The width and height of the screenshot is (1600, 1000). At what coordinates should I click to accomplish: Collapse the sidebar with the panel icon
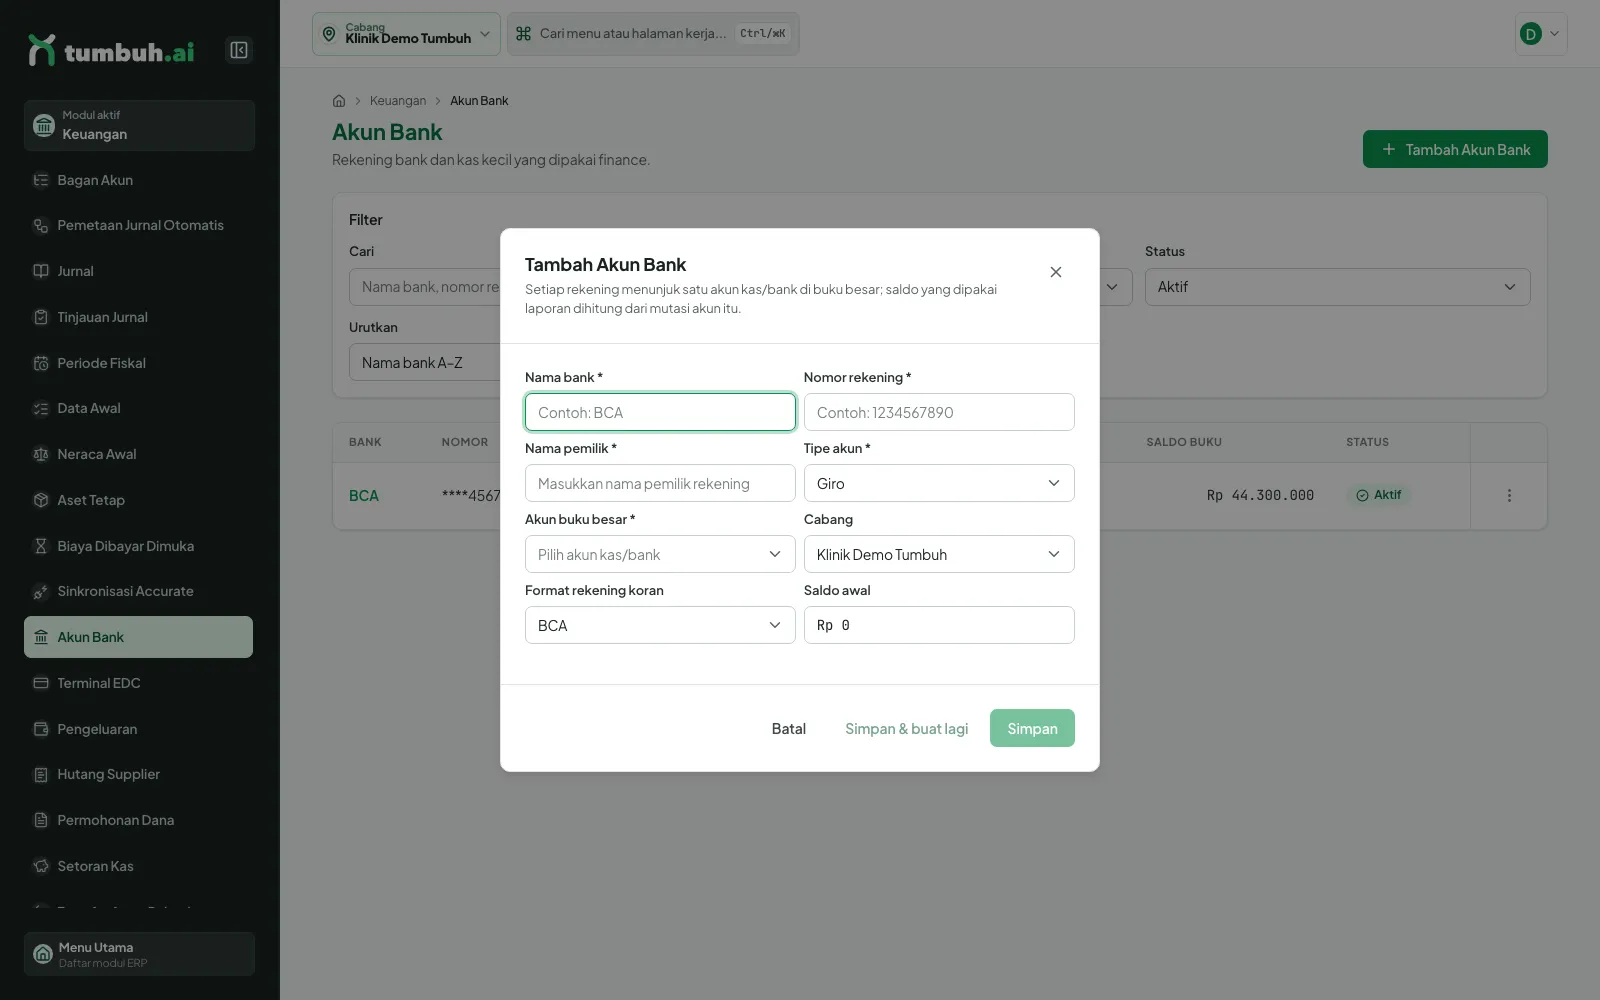239,50
